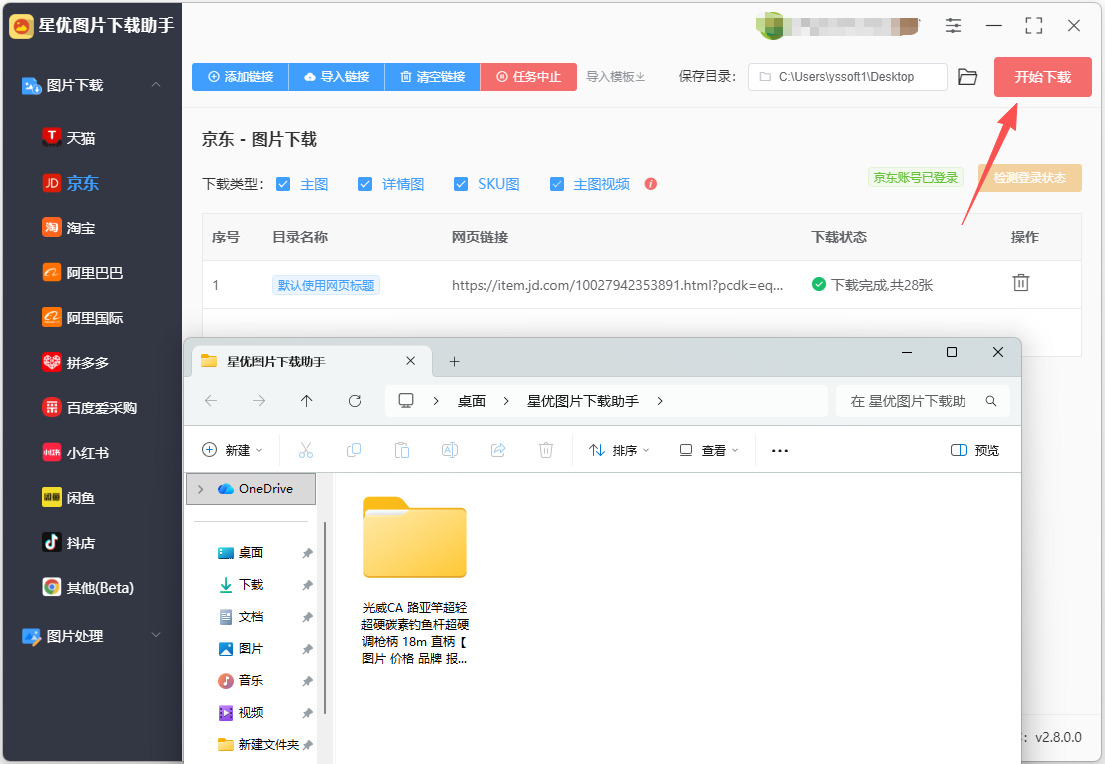
Task: Click the 清空链接 button
Action: [x=433, y=77]
